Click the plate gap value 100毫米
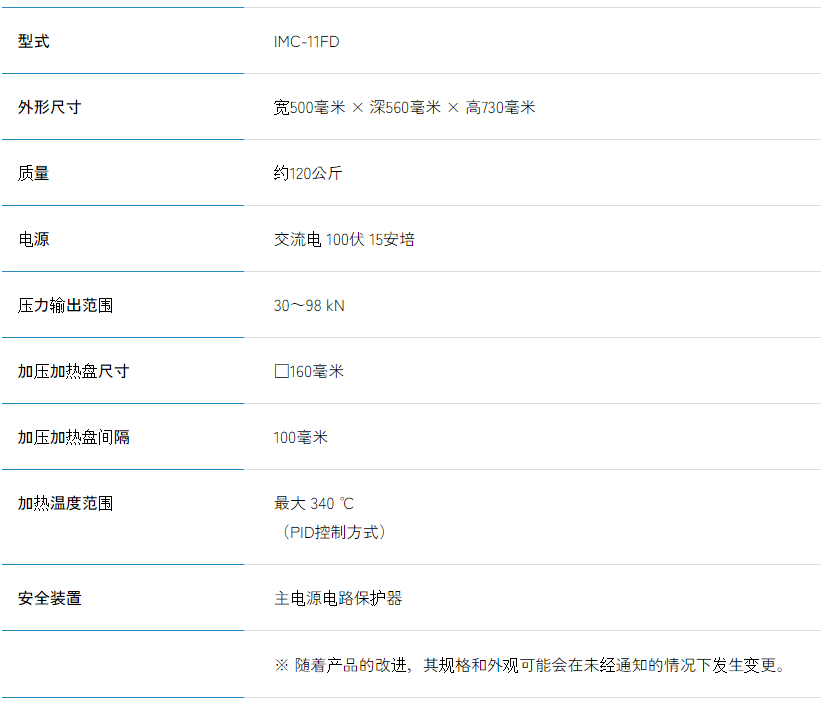The image size is (821, 708). pyautogui.click(x=301, y=438)
